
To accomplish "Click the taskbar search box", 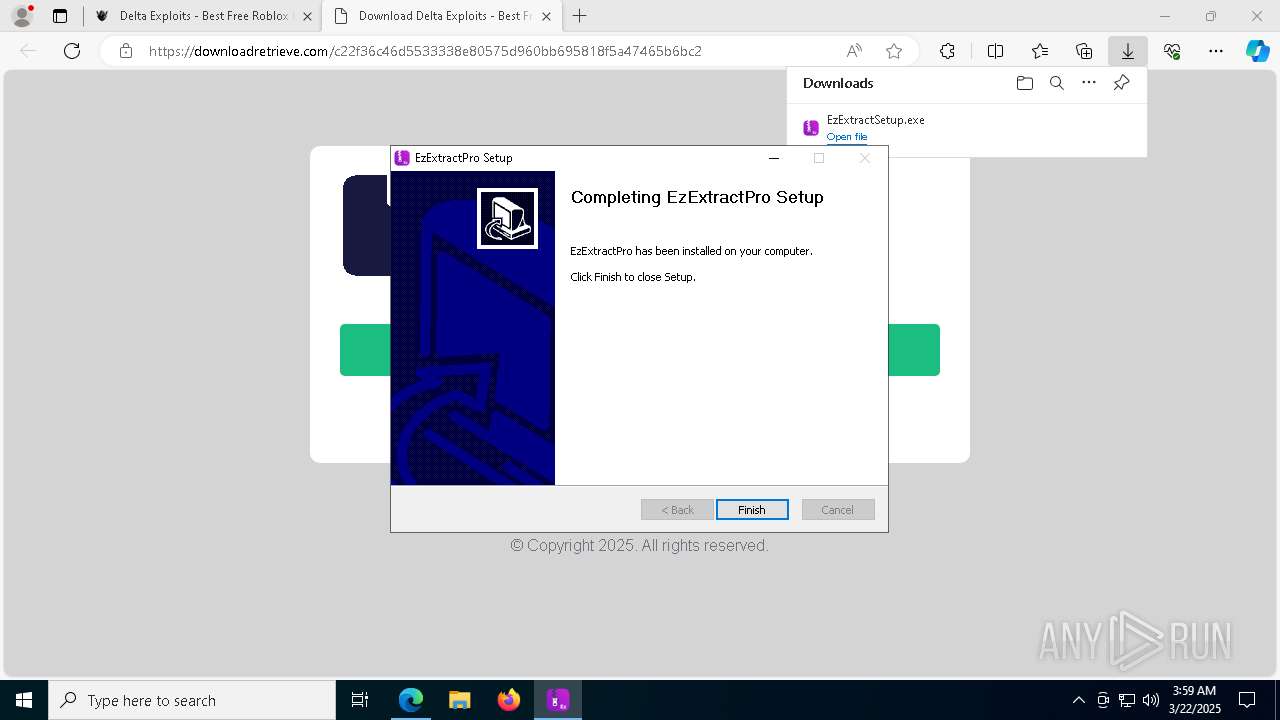I will click(192, 700).
